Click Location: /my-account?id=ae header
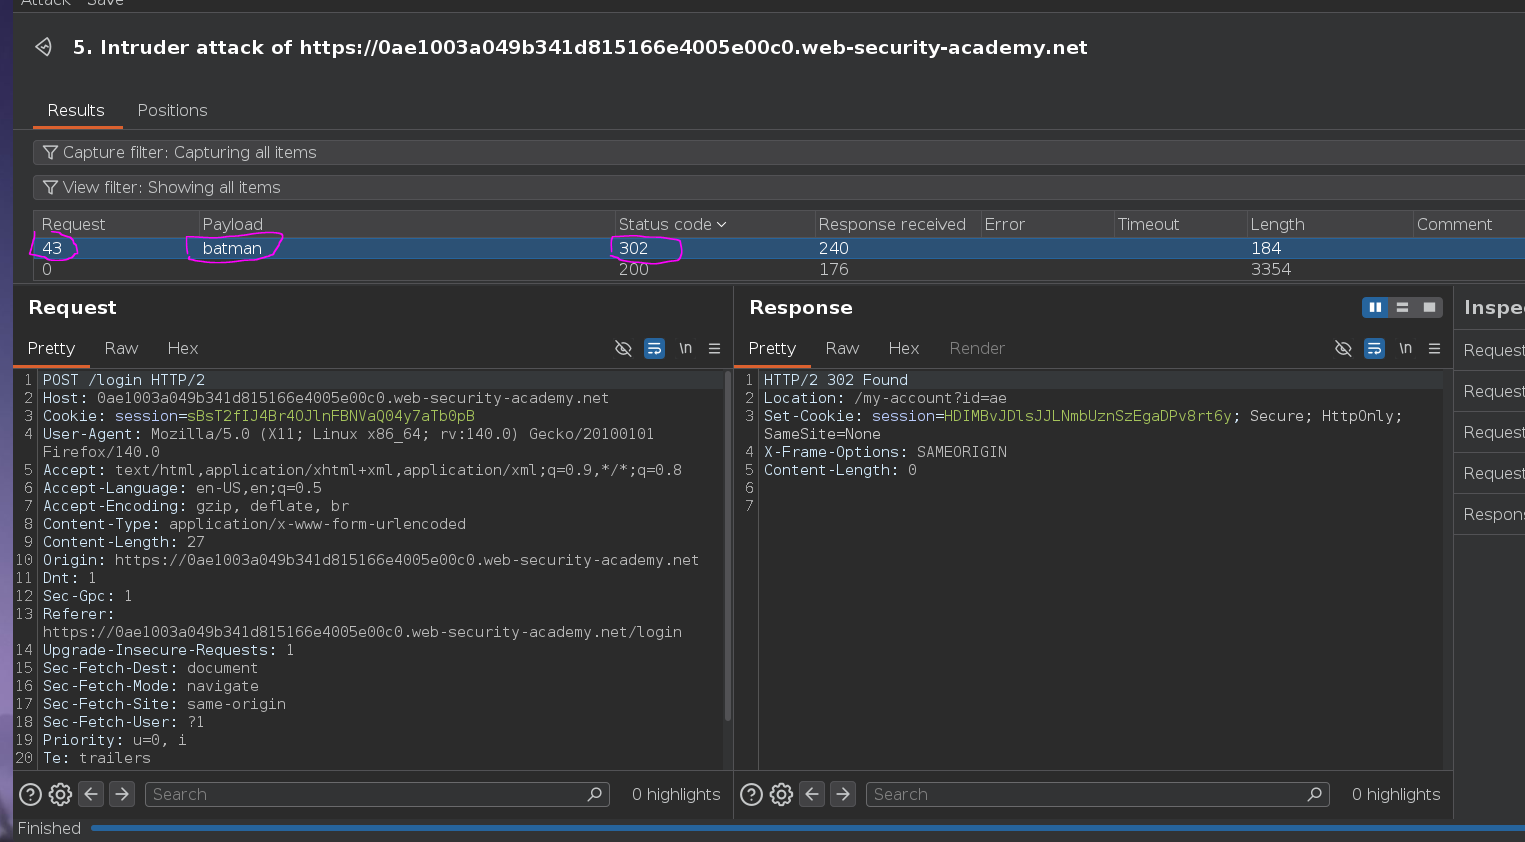This screenshot has height=842, width=1525. point(885,398)
